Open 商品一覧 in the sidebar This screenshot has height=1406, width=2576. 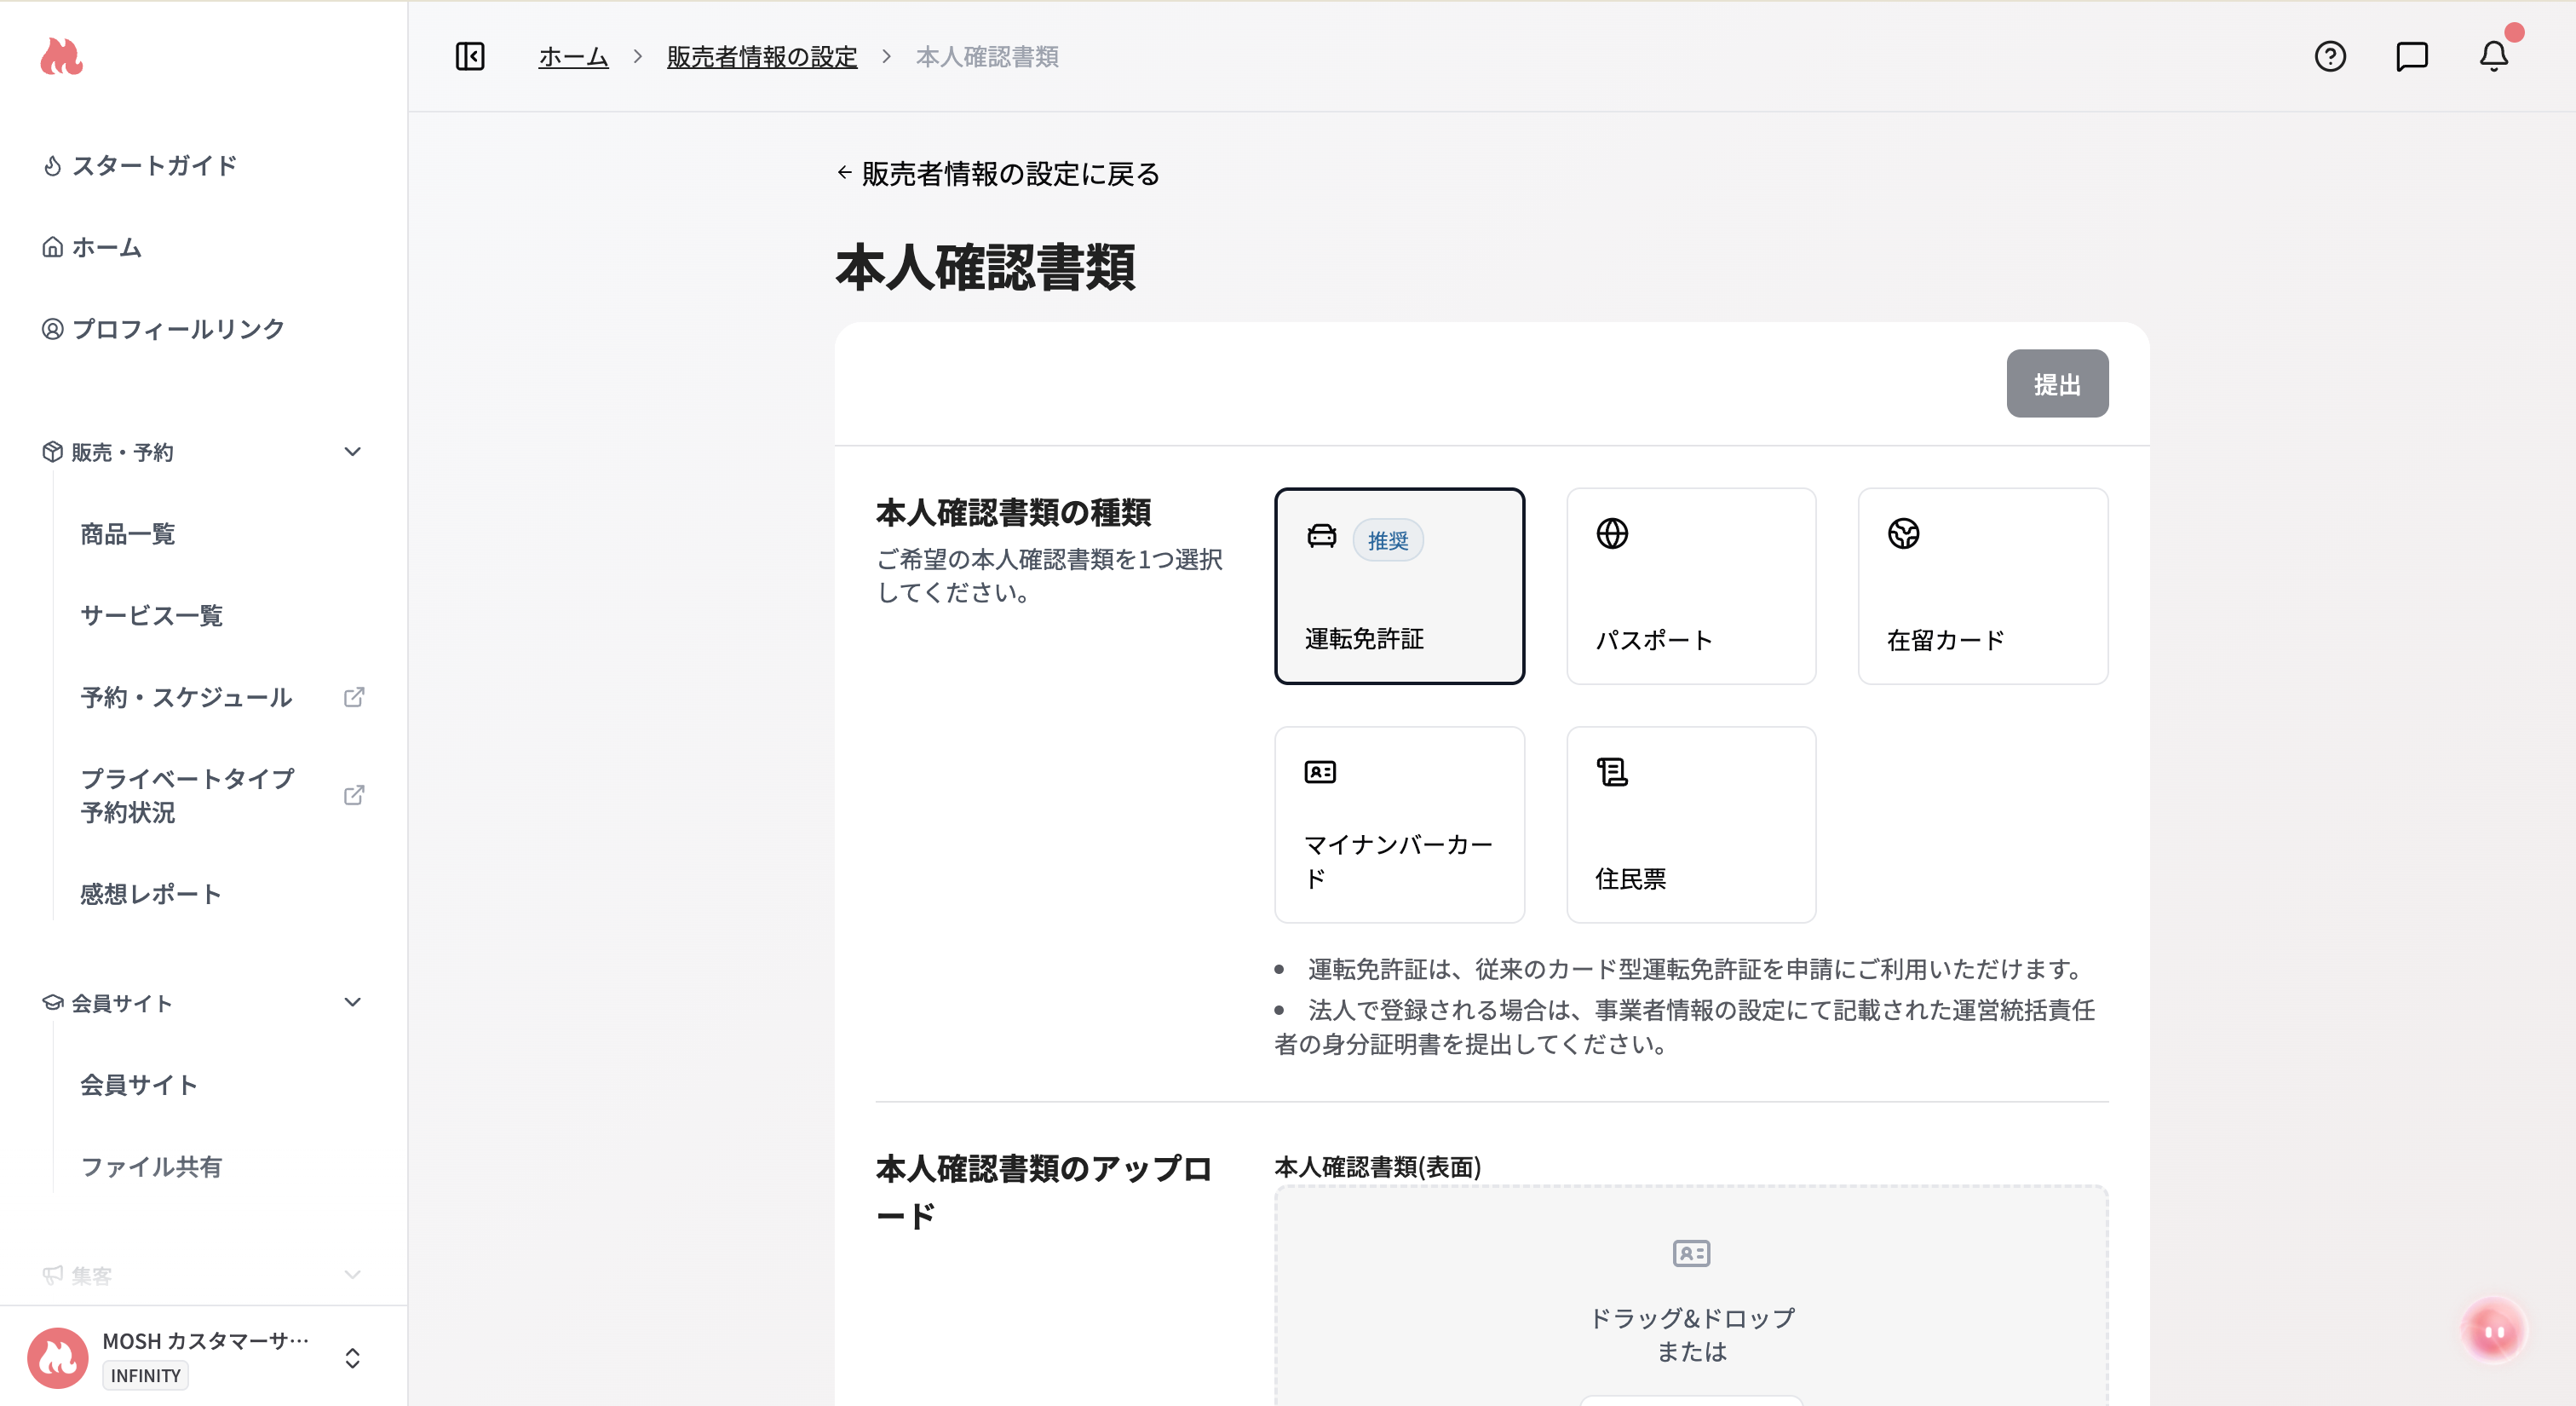pyautogui.click(x=128, y=534)
